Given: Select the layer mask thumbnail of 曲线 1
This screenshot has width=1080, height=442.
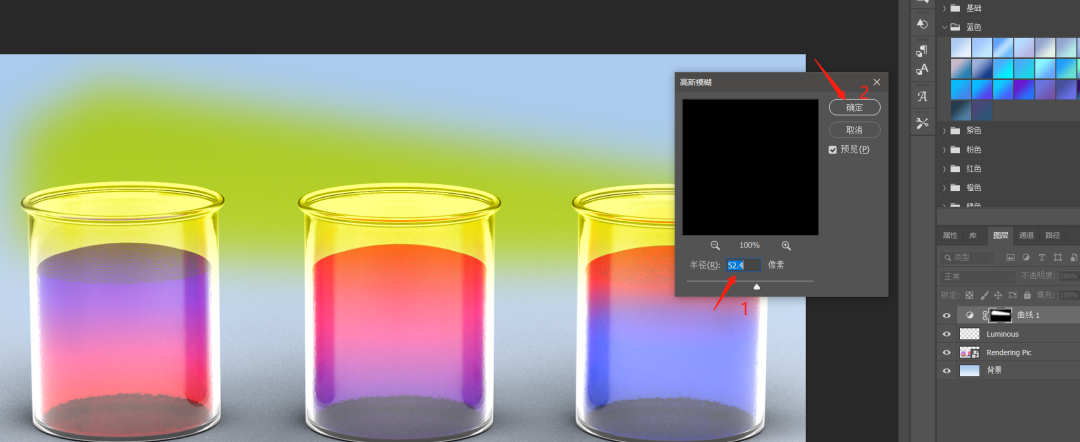Looking at the screenshot, I should coord(1000,315).
